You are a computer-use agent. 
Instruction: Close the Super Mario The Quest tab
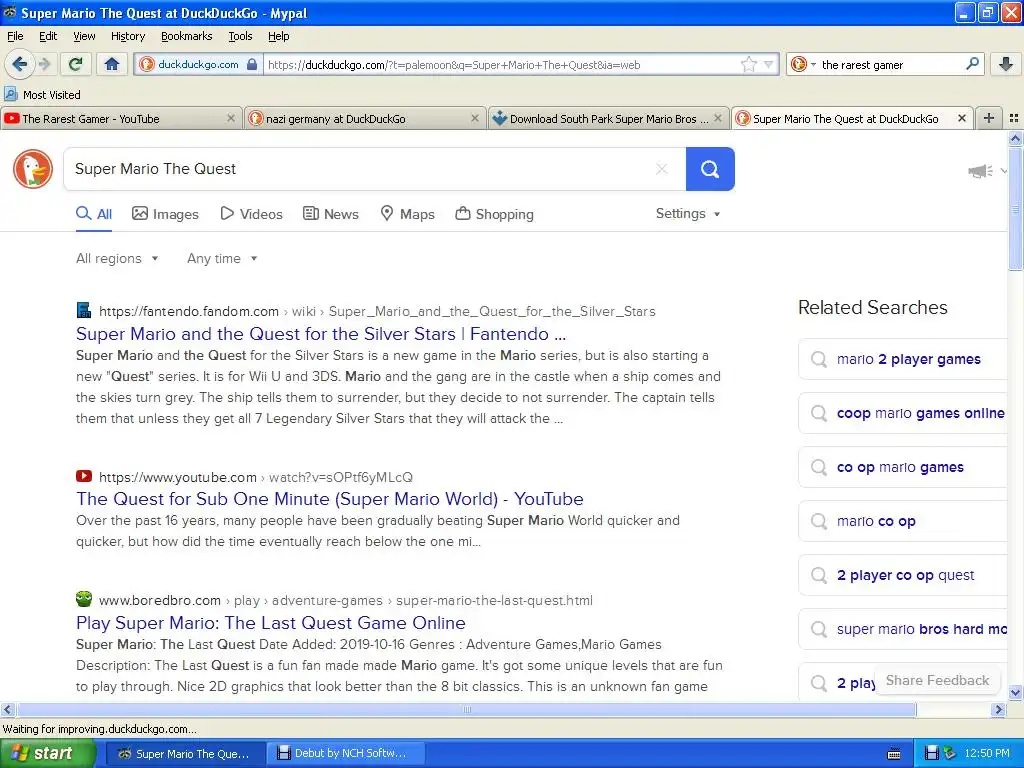tap(961, 118)
